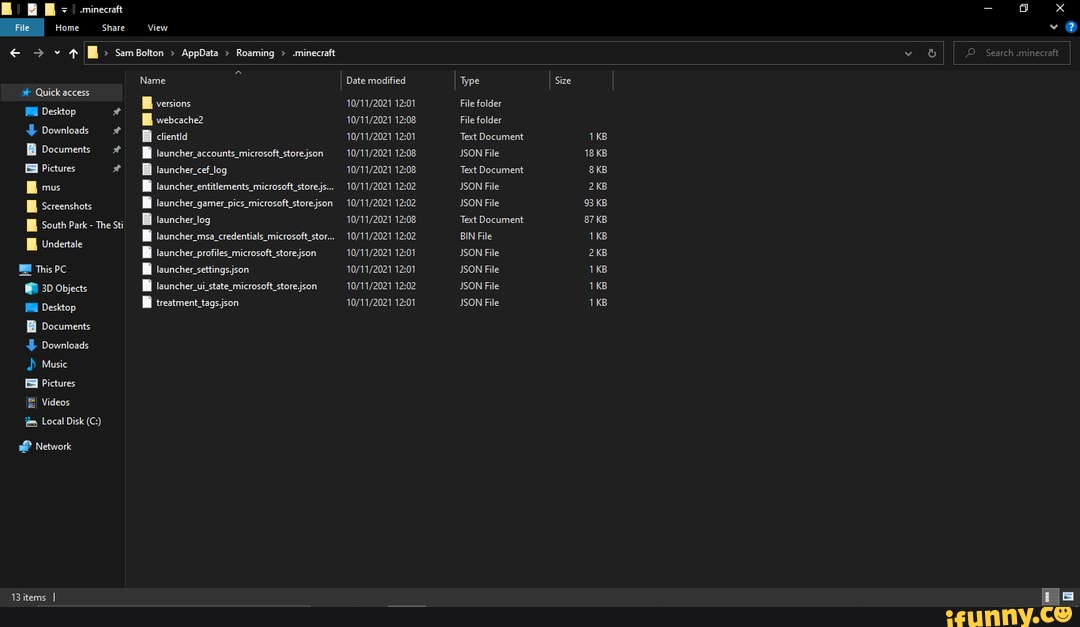This screenshot has width=1080, height=627.
Task: Click Local Disk (C:) in the sidebar
Action: coord(70,421)
